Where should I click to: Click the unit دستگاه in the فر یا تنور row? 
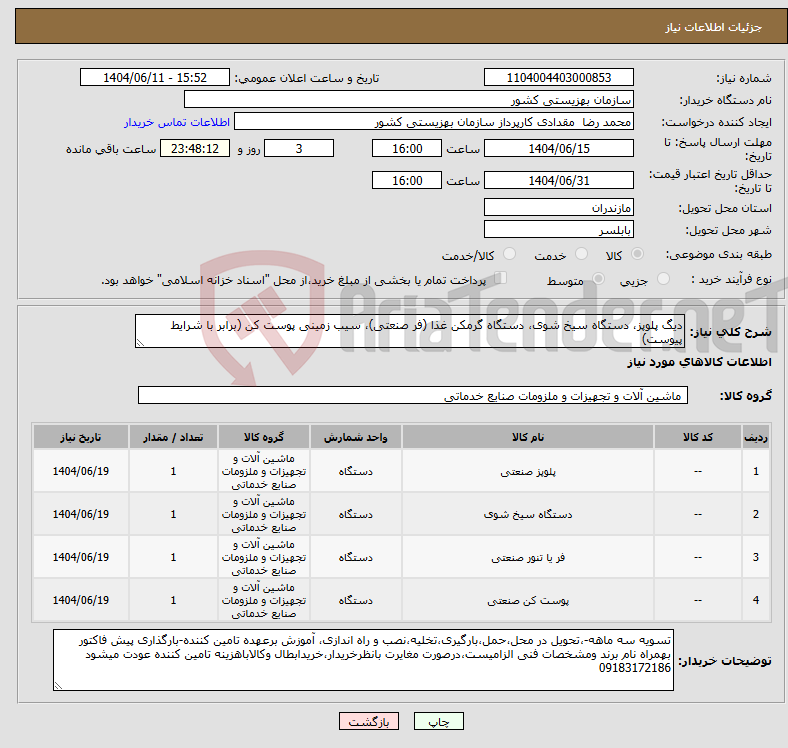pos(355,557)
